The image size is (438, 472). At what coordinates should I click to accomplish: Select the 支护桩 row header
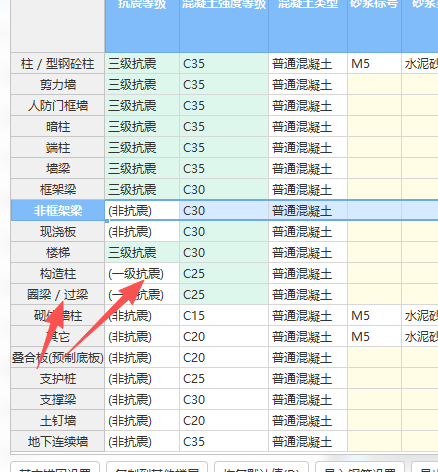pos(58,378)
